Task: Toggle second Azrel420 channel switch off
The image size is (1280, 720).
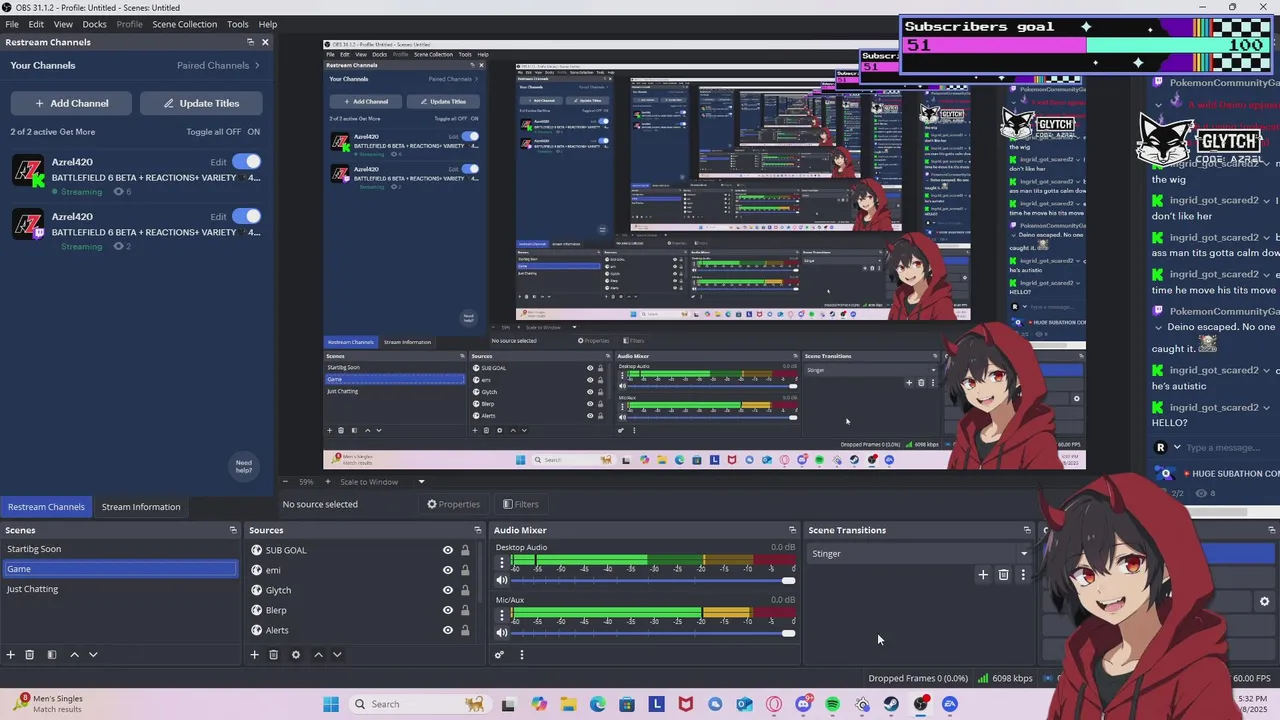Action: [246, 216]
